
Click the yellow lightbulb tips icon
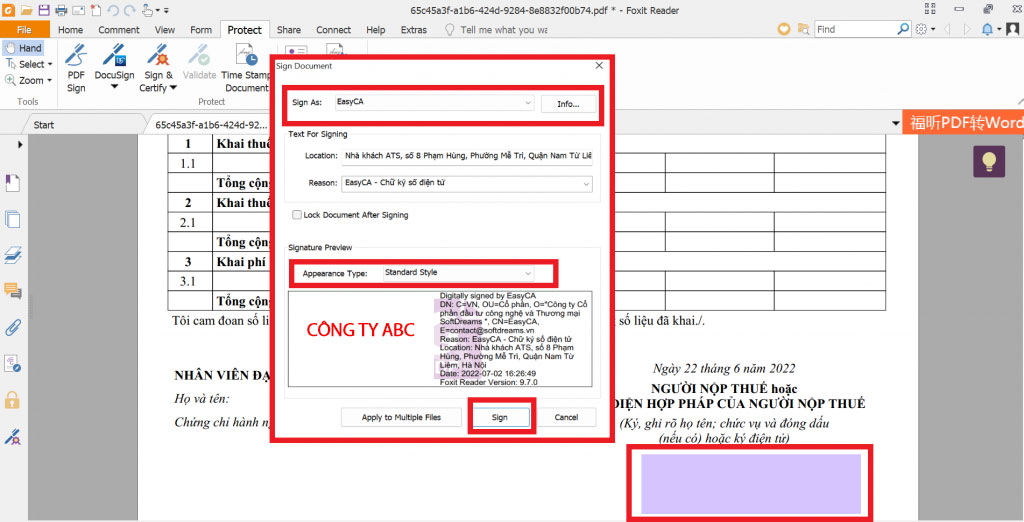coord(989,161)
